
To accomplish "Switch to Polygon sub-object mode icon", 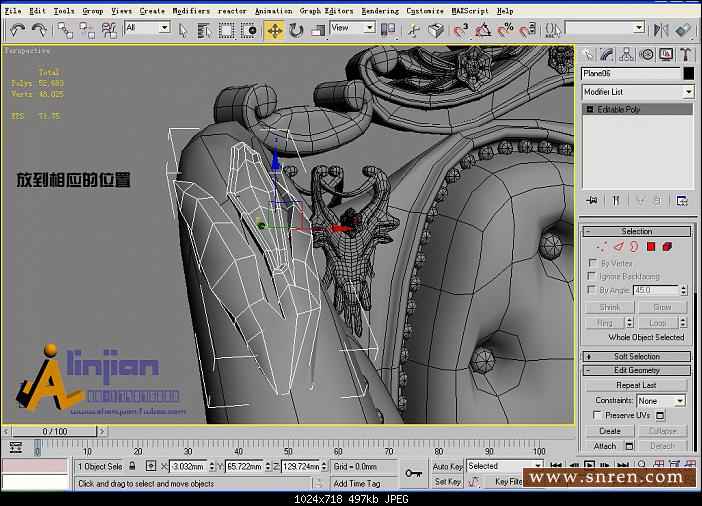I will pos(650,246).
